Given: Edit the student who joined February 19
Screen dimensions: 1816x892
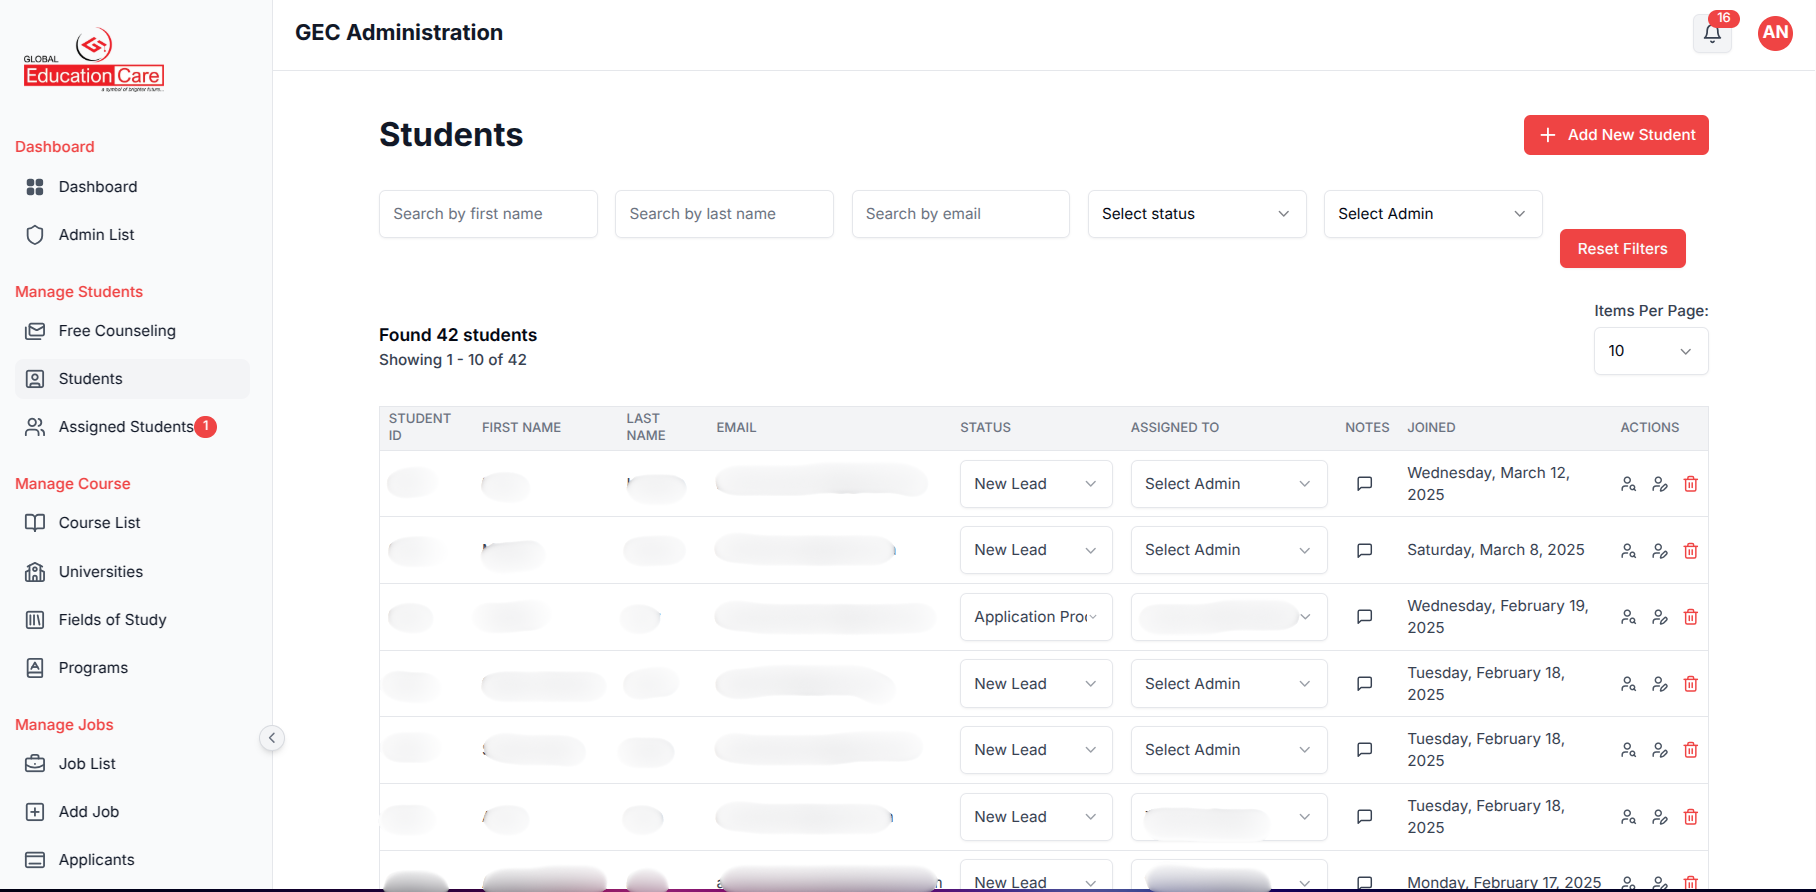Looking at the screenshot, I should 1659,617.
